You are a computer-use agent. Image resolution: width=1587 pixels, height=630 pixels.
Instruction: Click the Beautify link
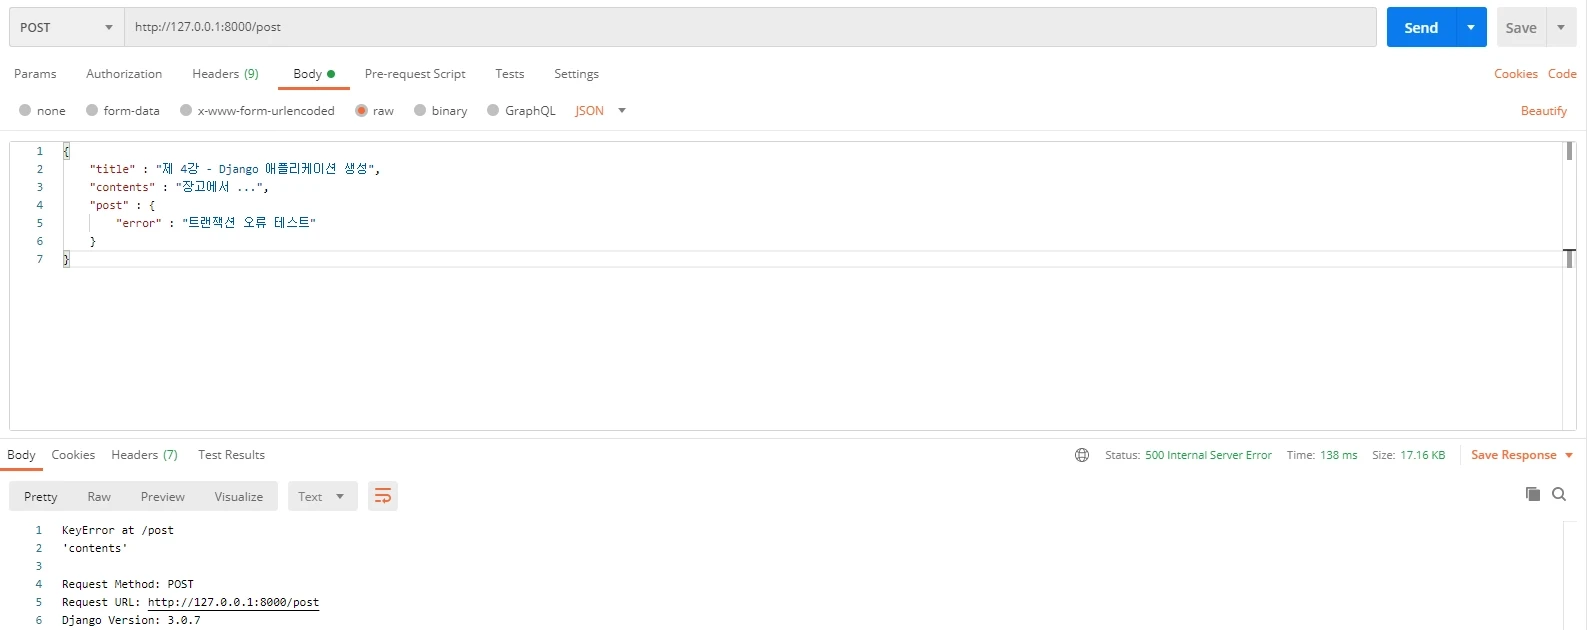(1543, 111)
